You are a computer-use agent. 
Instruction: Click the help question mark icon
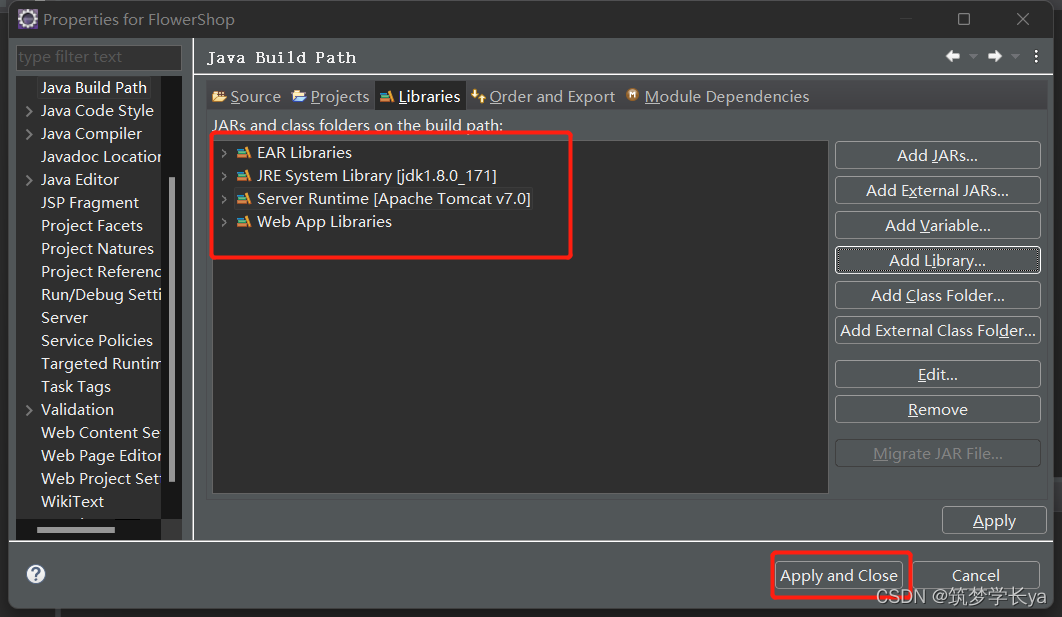click(x=36, y=574)
